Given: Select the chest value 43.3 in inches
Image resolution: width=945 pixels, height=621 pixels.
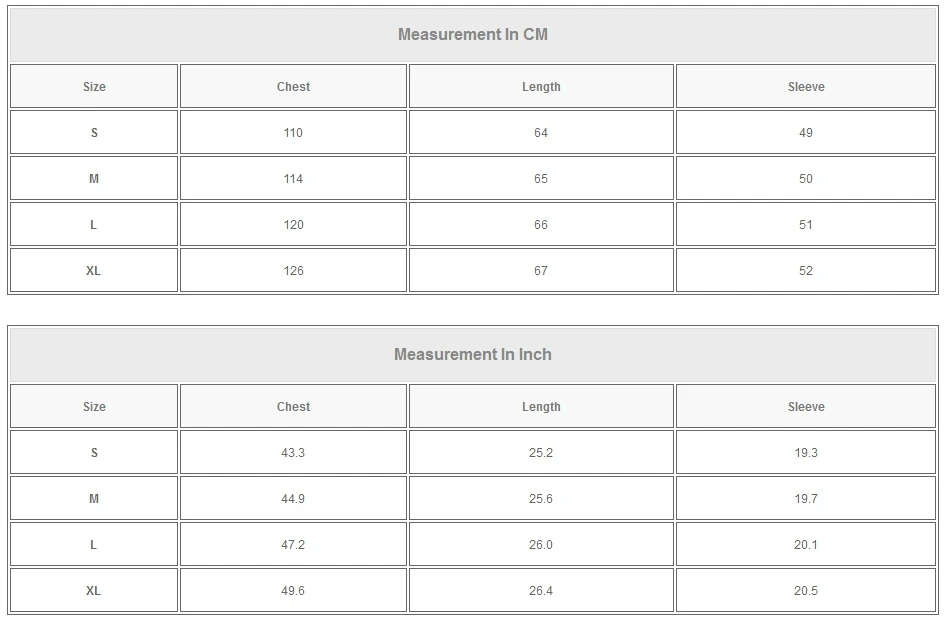Looking at the screenshot, I should point(293,453).
